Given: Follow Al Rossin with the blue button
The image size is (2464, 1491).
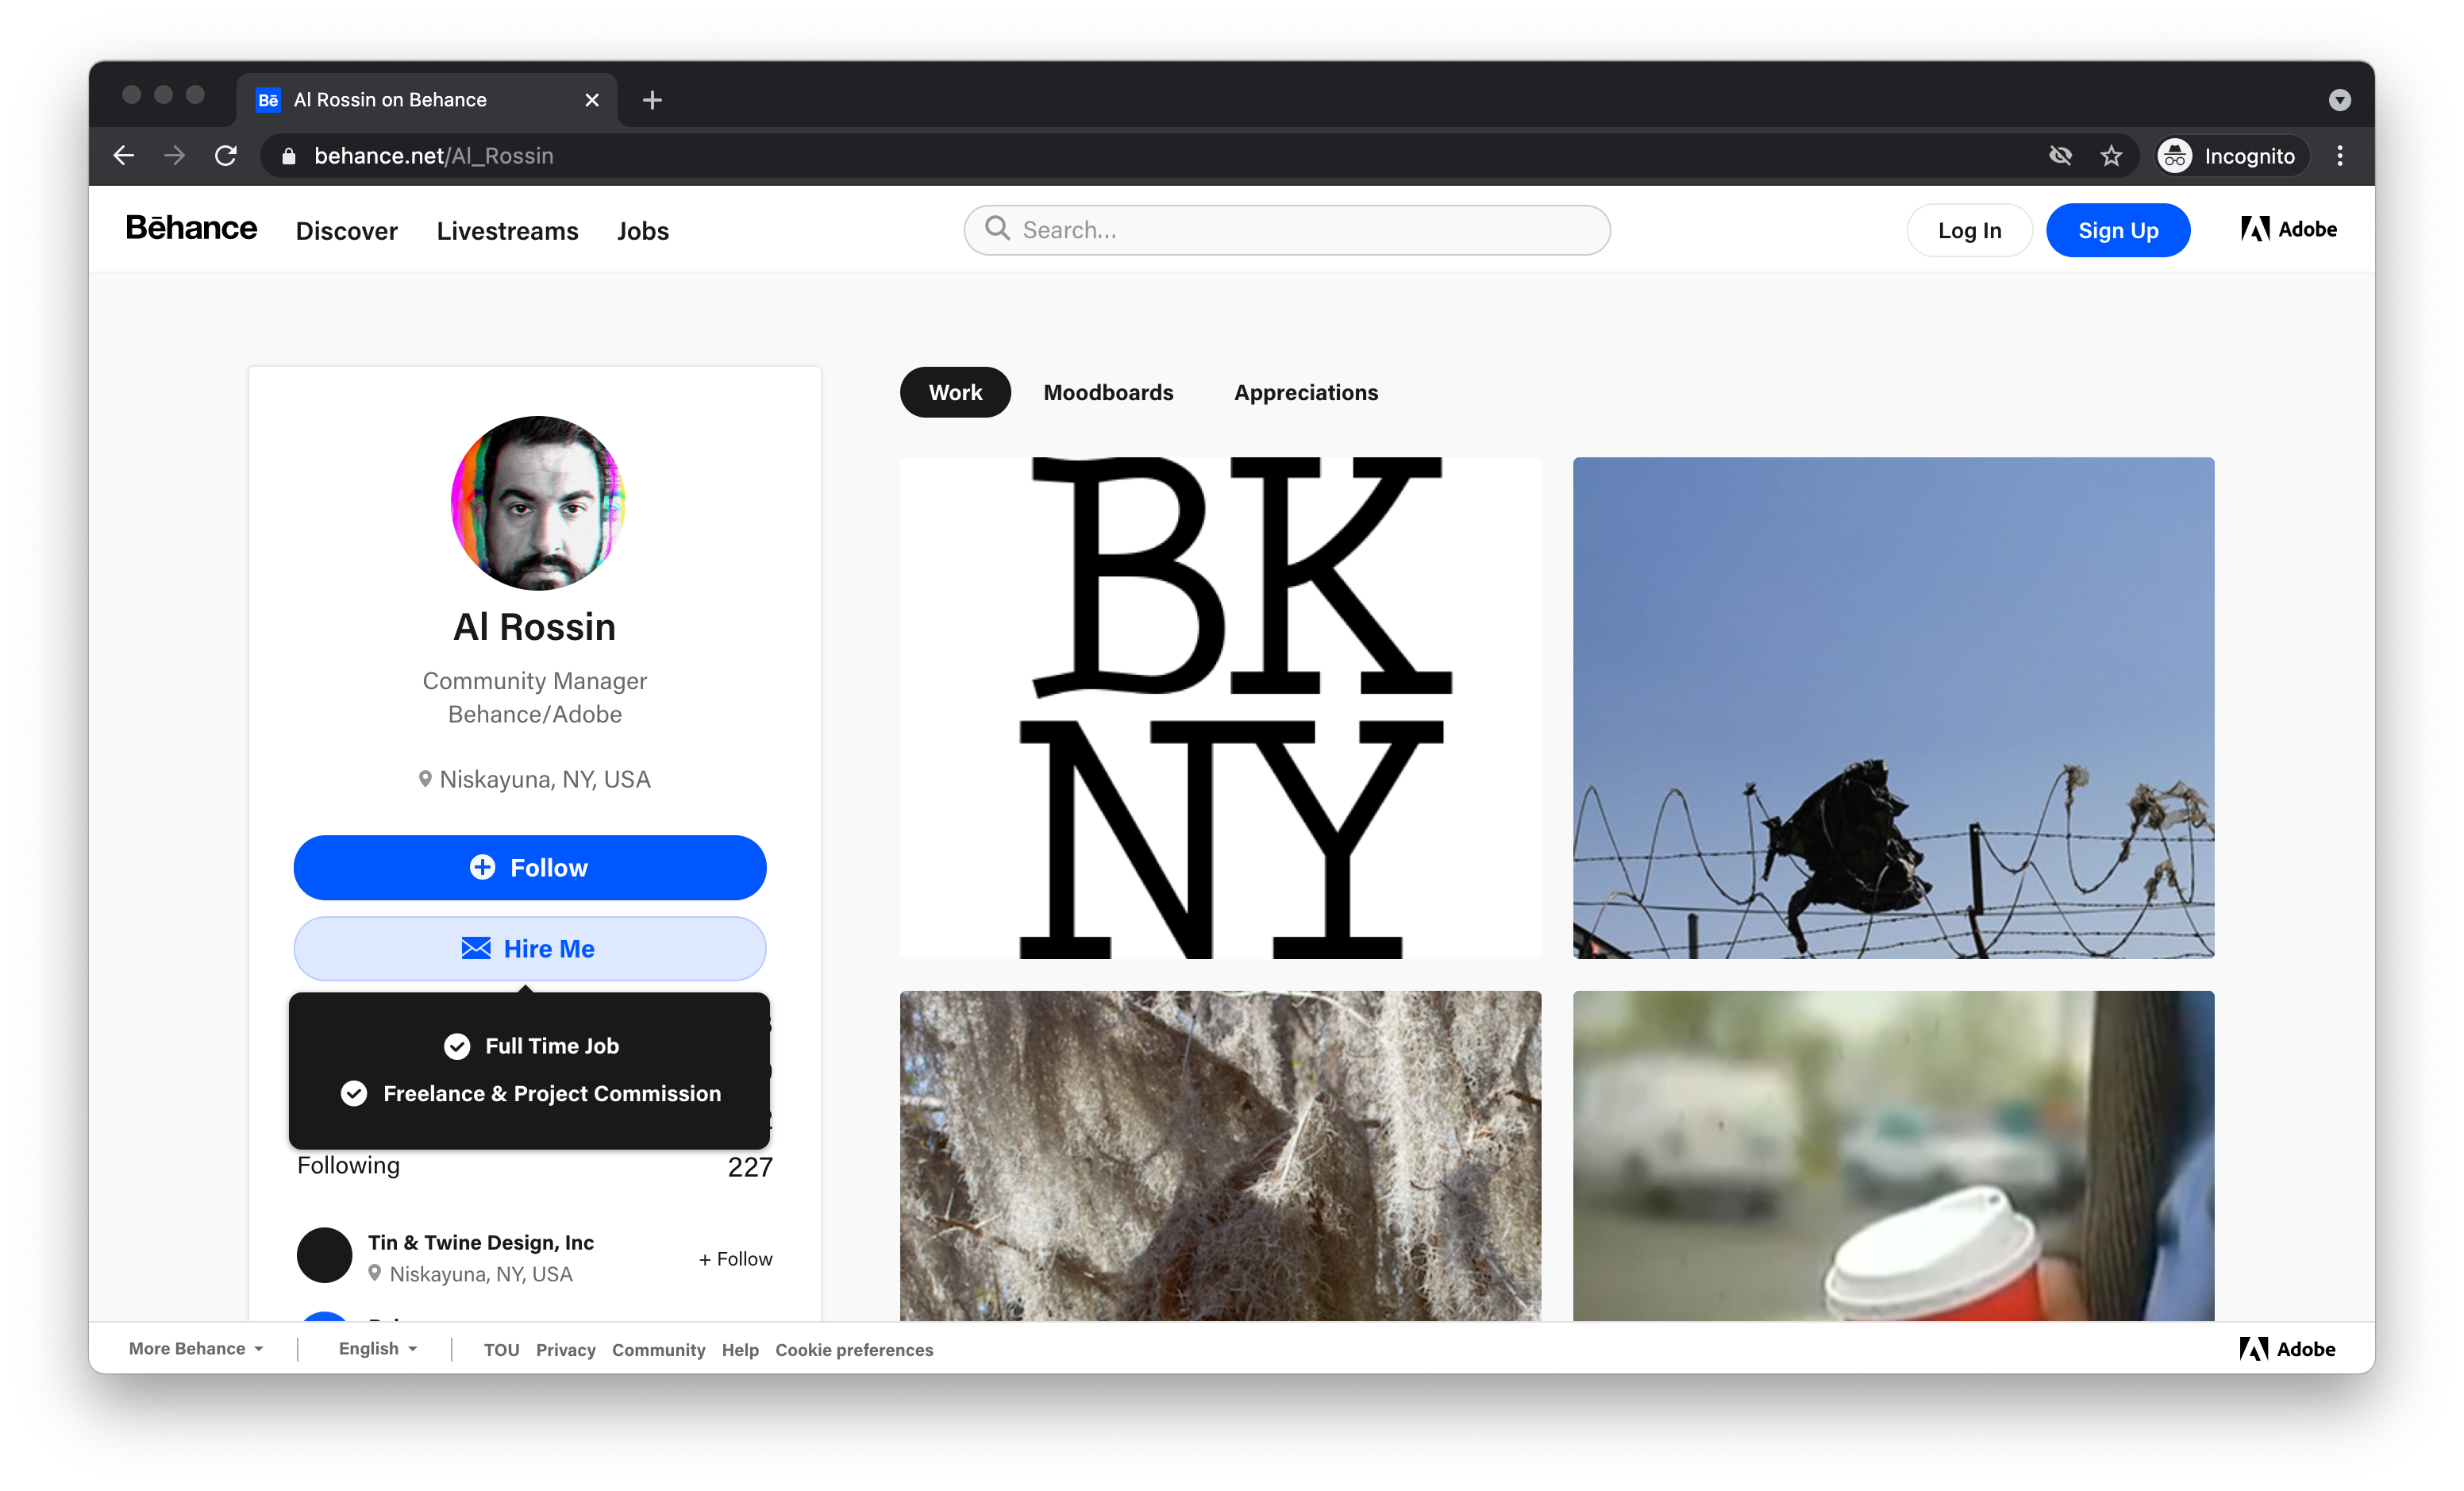Looking at the screenshot, I should [530, 867].
